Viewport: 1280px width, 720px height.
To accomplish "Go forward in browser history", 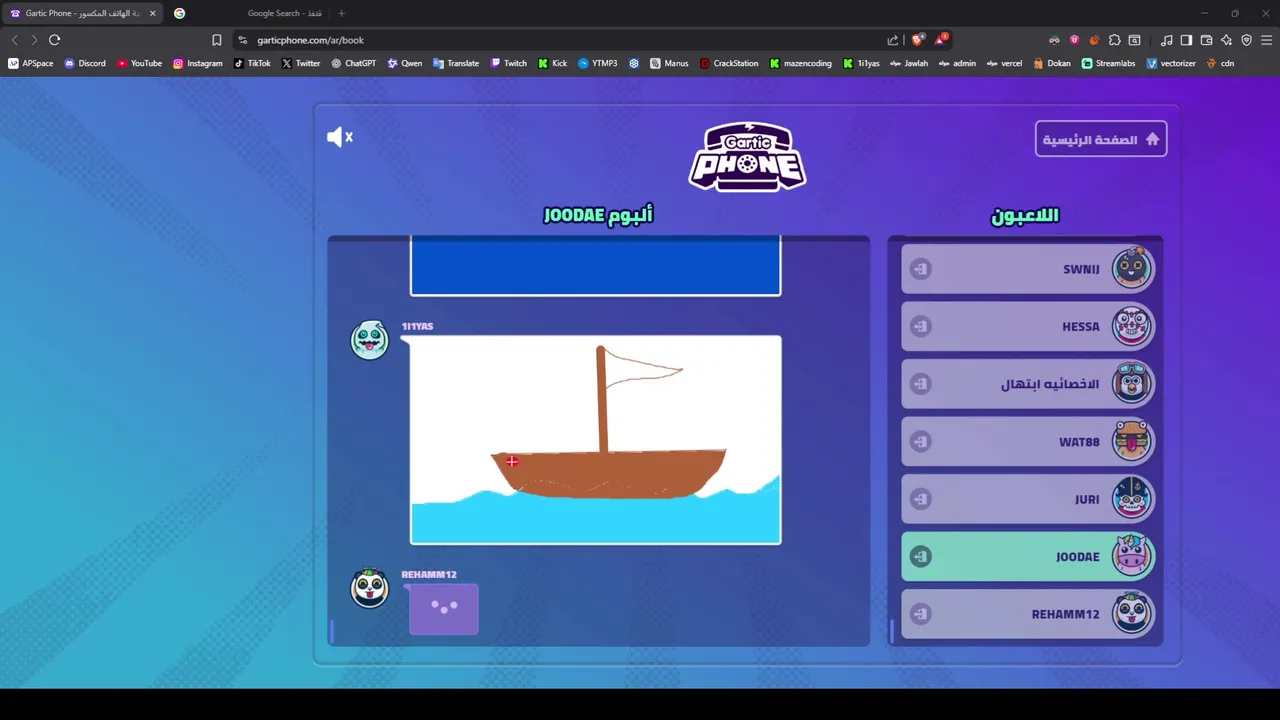I will click(x=34, y=40).
